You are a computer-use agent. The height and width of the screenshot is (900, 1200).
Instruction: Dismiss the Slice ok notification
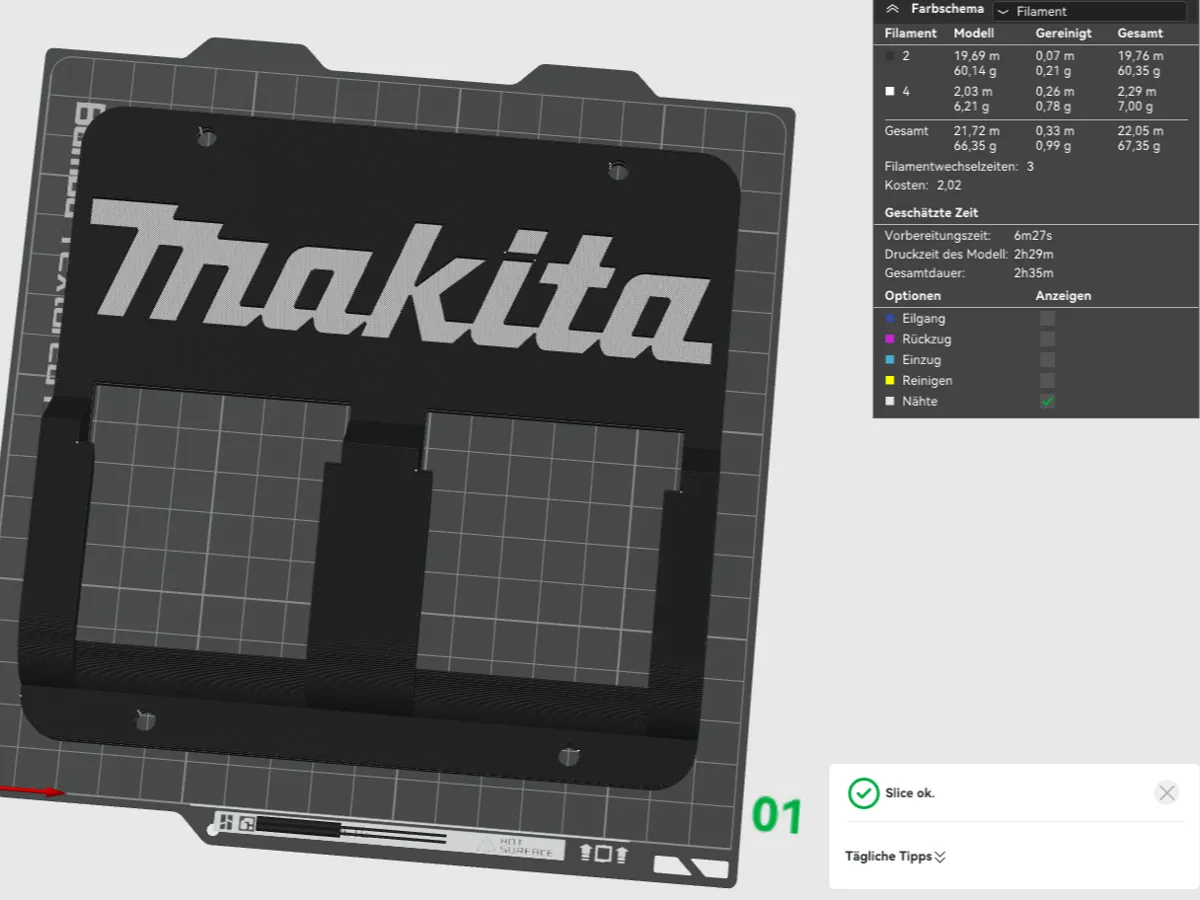[x=1166, y=793]
